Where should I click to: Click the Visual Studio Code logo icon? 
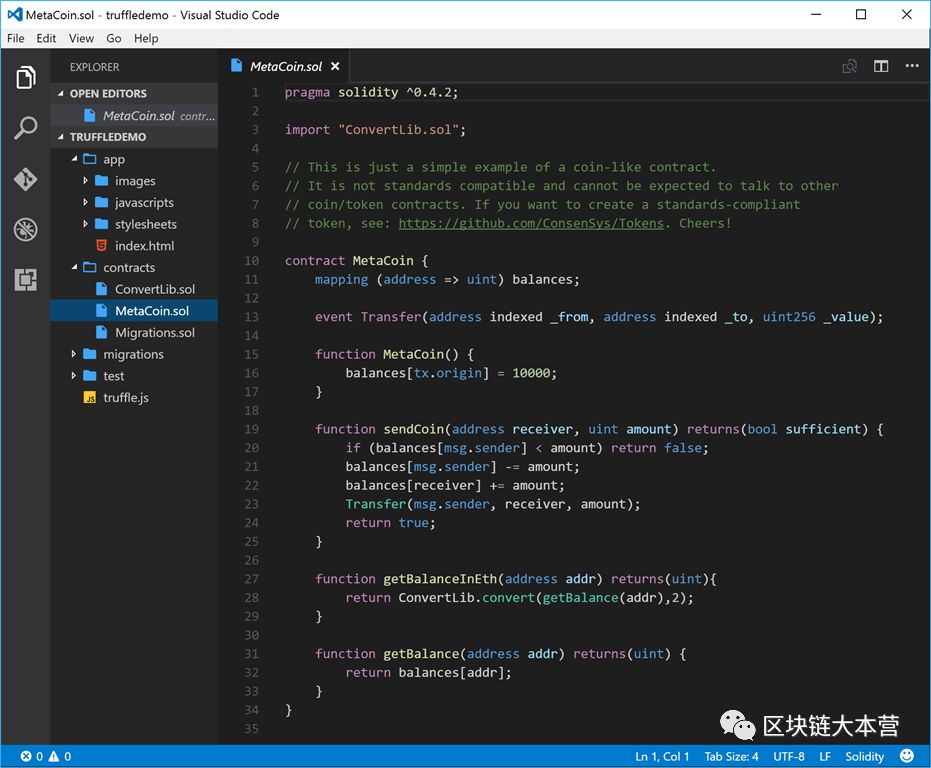(x=15, y=14)
